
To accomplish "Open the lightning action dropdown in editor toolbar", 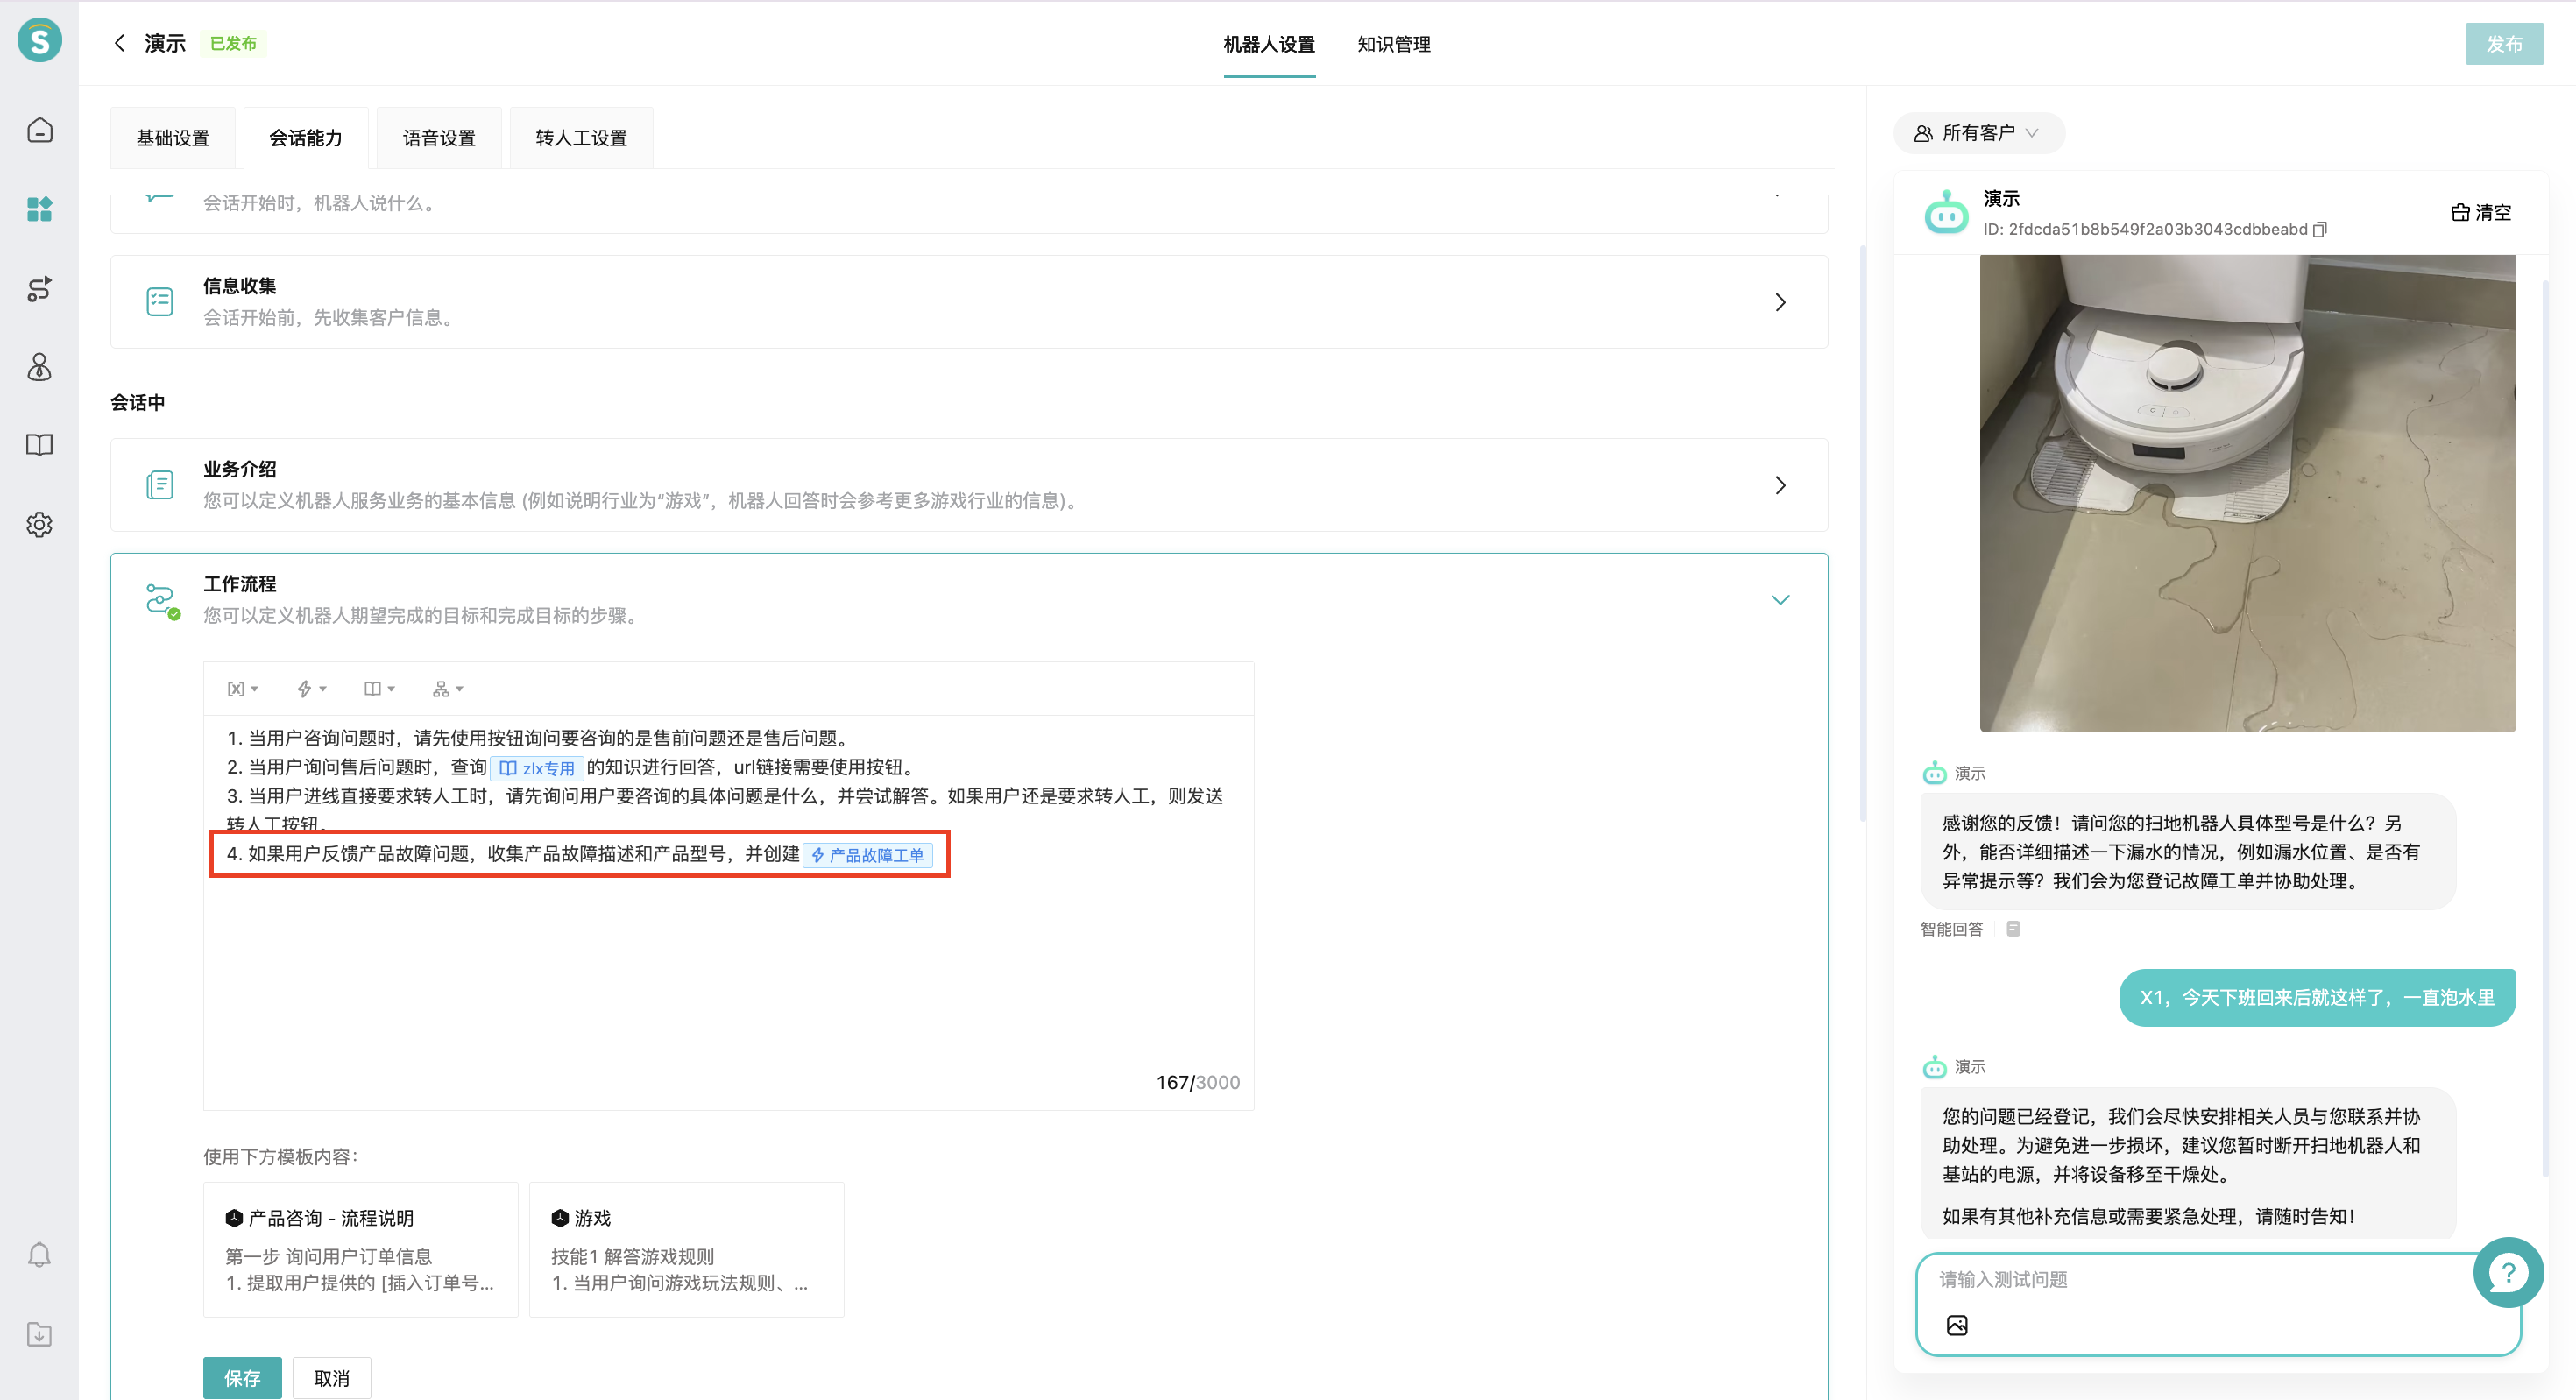I will [x=311, y=689].
